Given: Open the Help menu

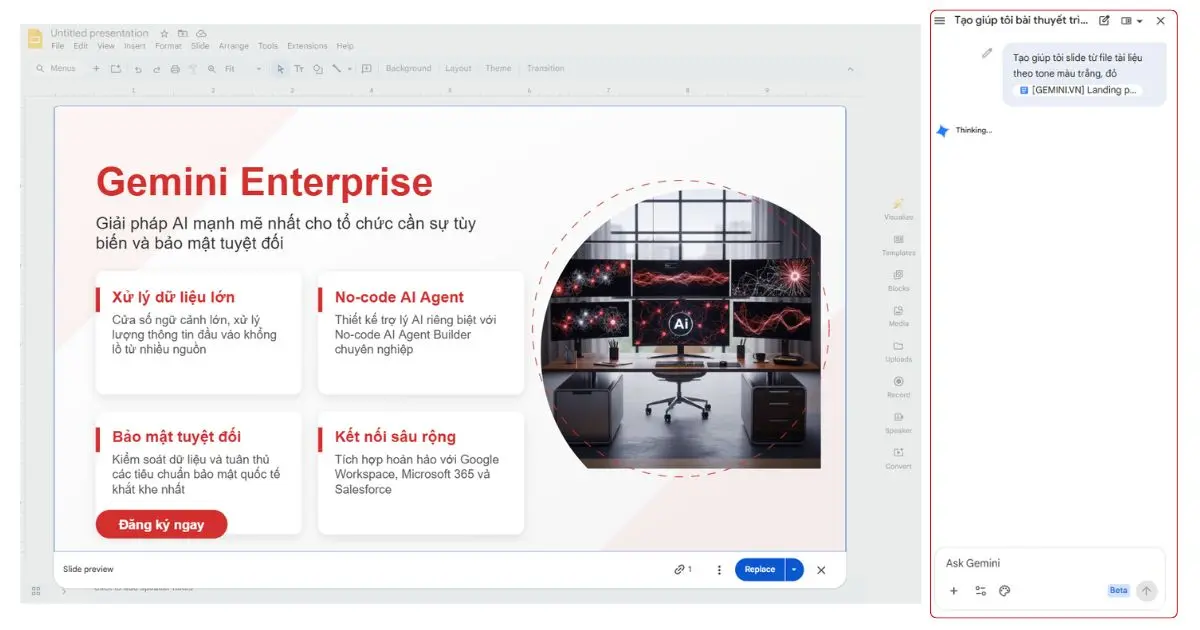Looking at the screenshot, I should pyautogui.click(x=345, y=46).
